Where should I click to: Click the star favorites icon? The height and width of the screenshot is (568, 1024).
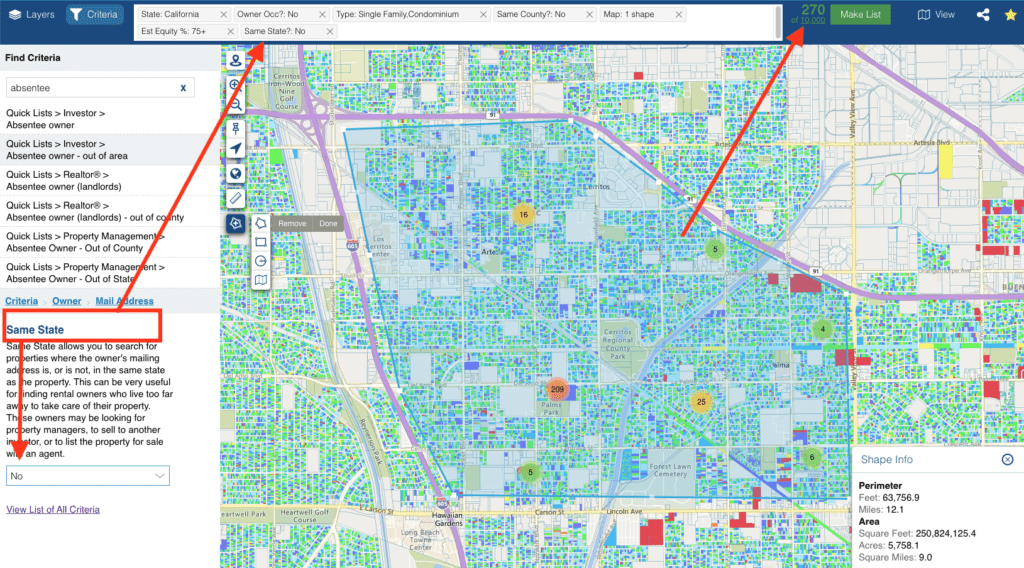point(1010,14)
